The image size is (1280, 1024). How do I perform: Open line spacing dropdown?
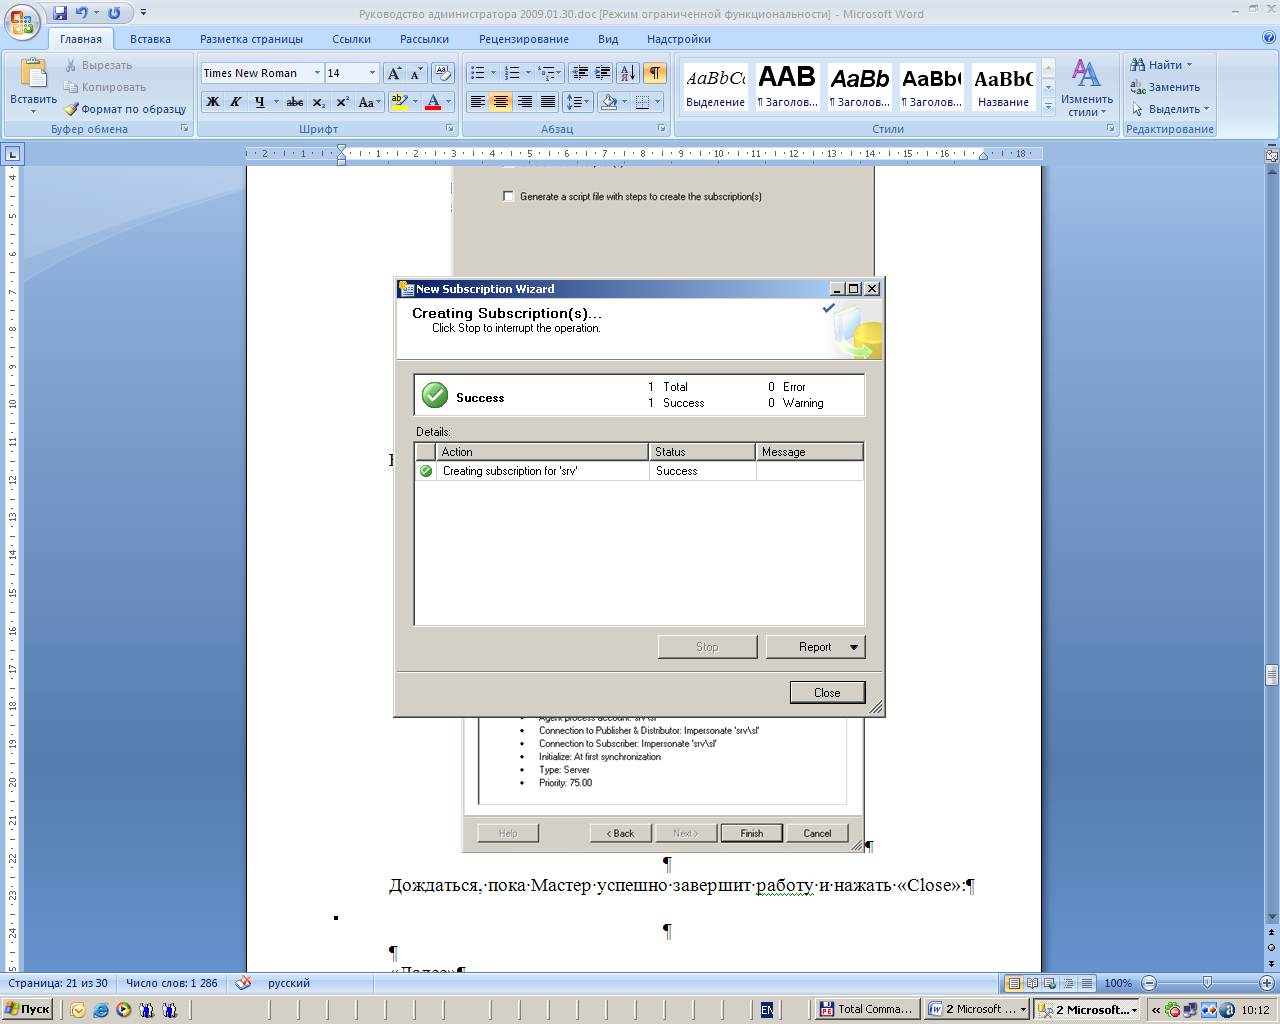pyautogui.click(x=578, y=102)
